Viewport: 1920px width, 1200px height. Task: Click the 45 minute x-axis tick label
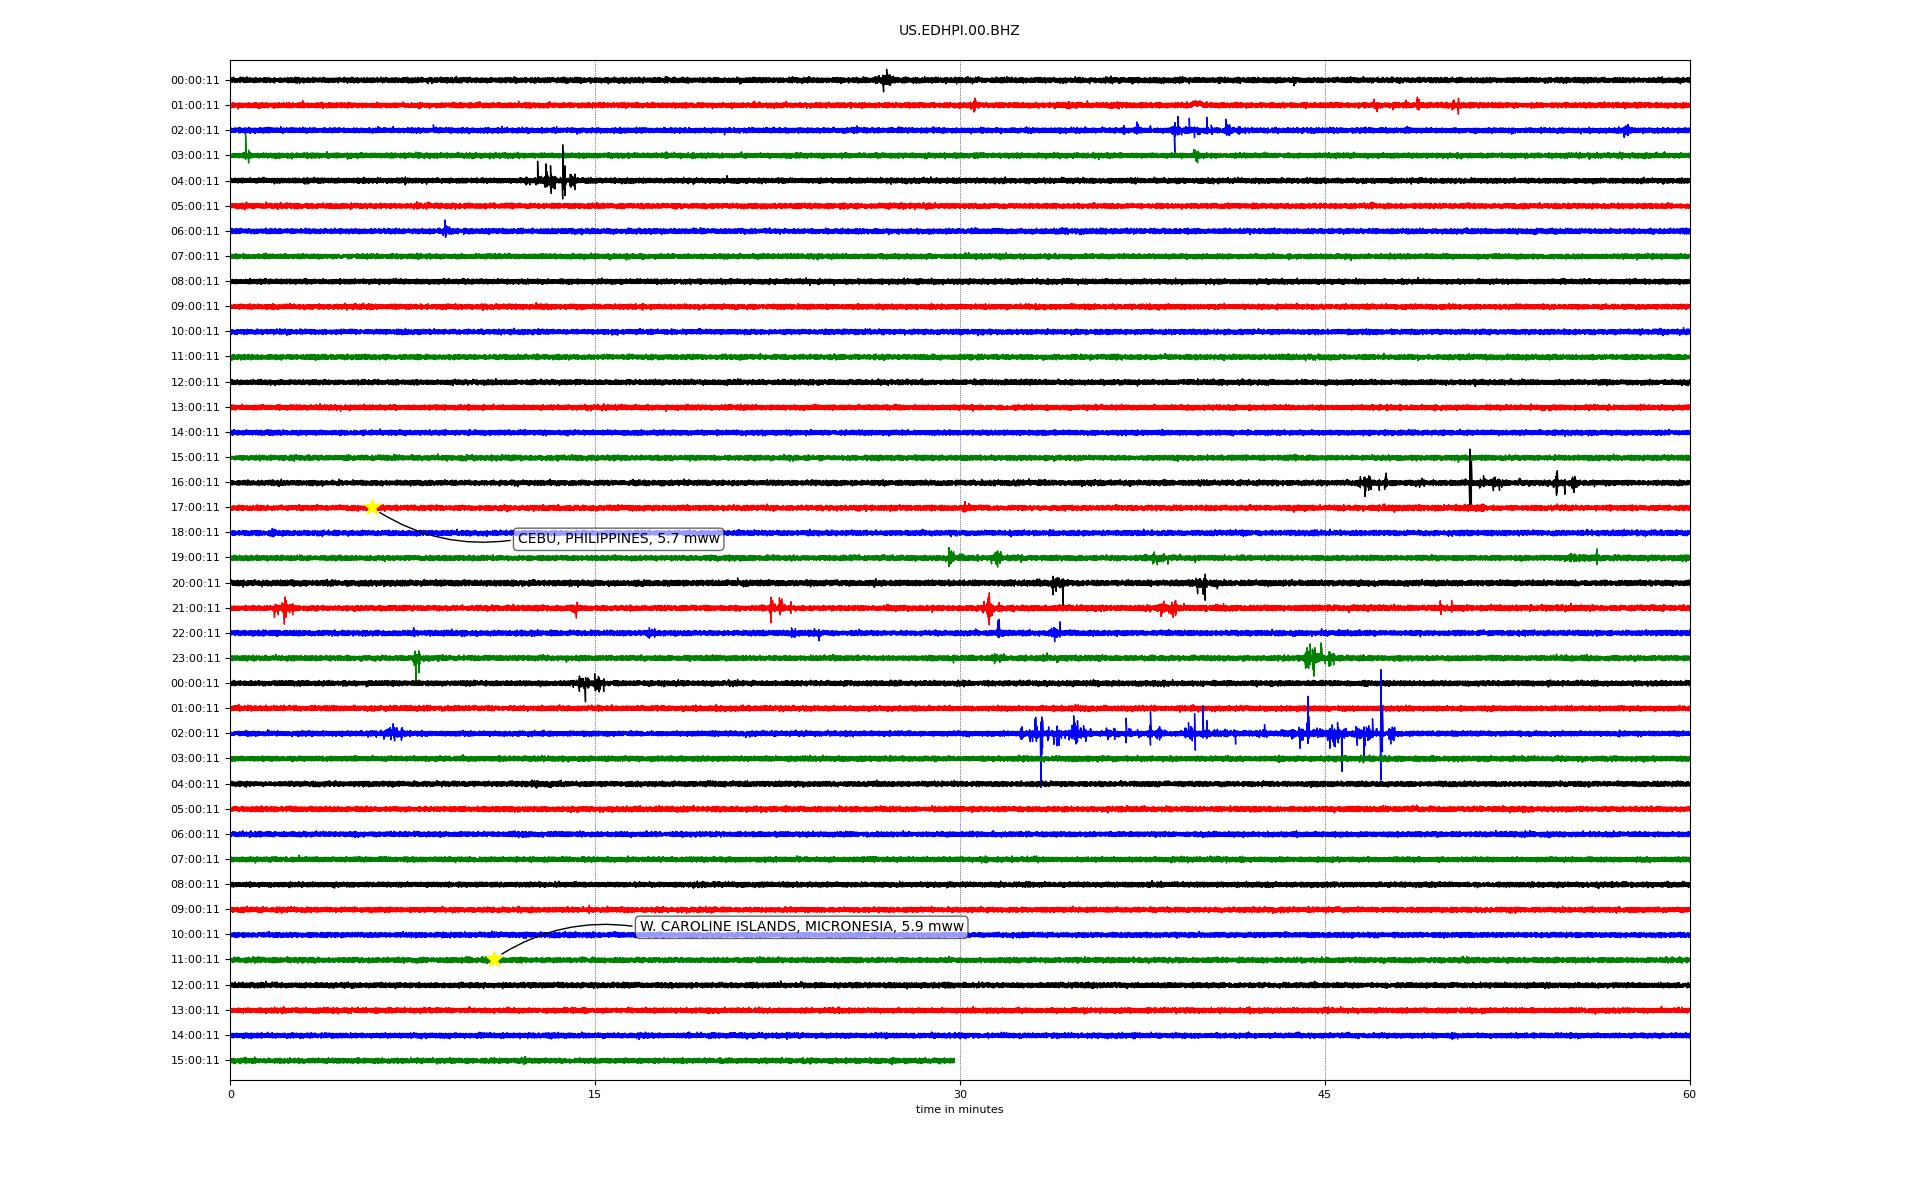pyautogui.click(x=1325, y=1094)
